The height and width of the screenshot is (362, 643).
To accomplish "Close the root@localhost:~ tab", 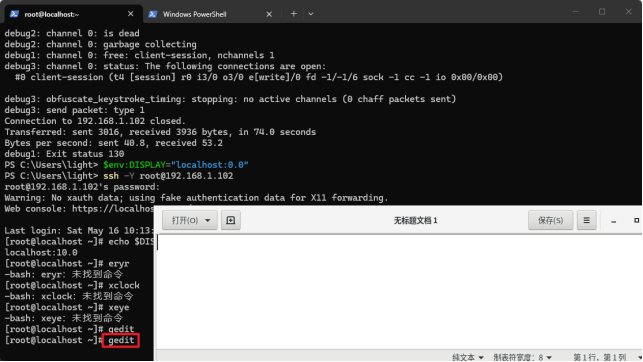I will pos(130,14).
